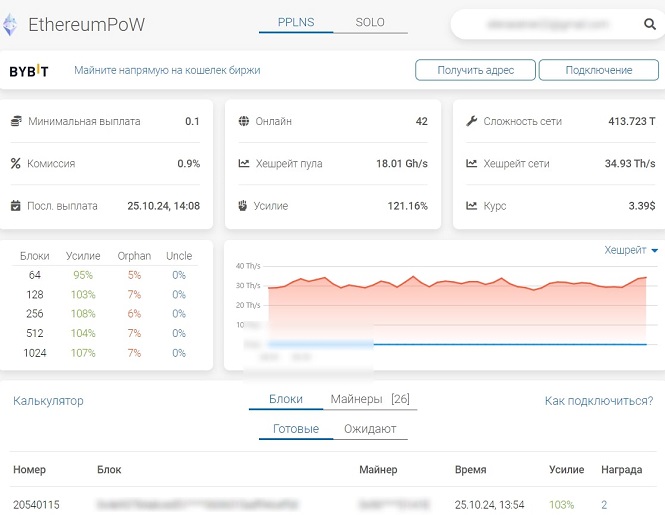Click the 95% effort value
Viewport: 665px width, 515px height.
(83, 275)
